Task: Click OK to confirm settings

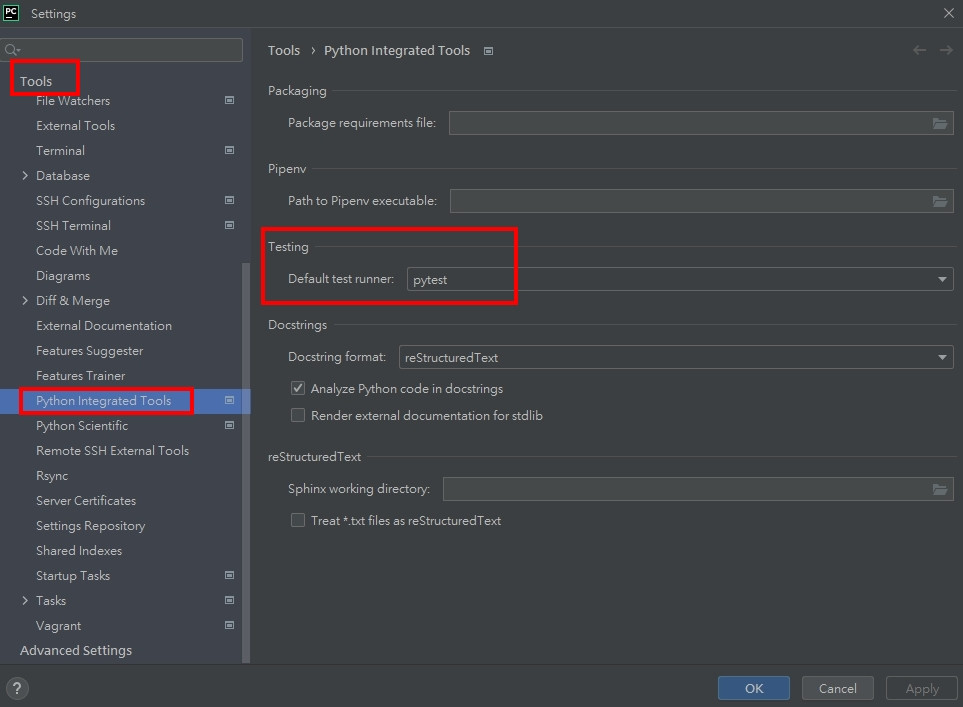Action: (754, 688)
